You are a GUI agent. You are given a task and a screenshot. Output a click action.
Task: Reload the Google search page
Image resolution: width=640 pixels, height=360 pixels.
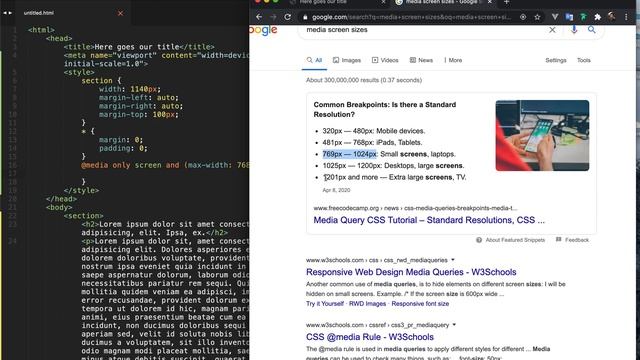point(288,17)
